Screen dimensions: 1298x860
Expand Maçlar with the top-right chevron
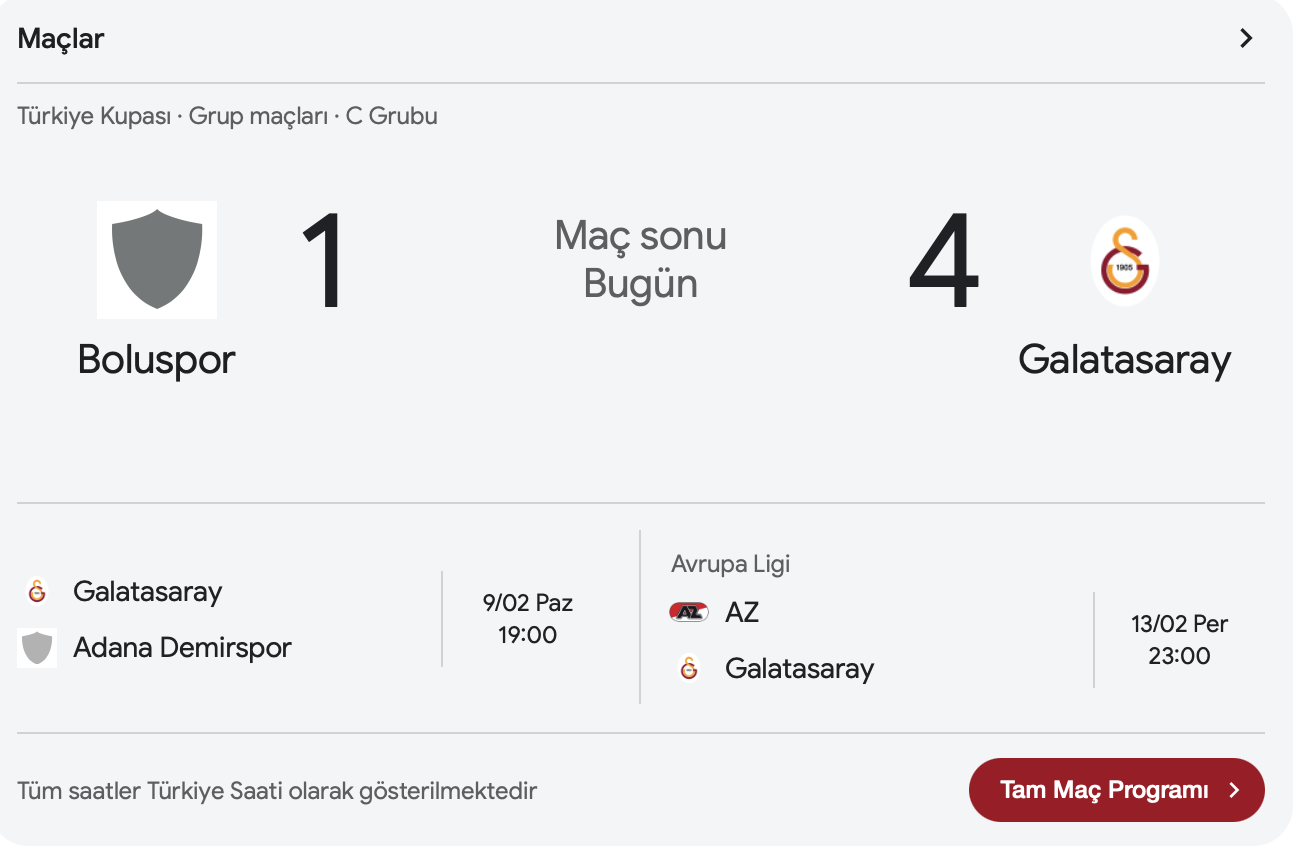pos(1246,39)
